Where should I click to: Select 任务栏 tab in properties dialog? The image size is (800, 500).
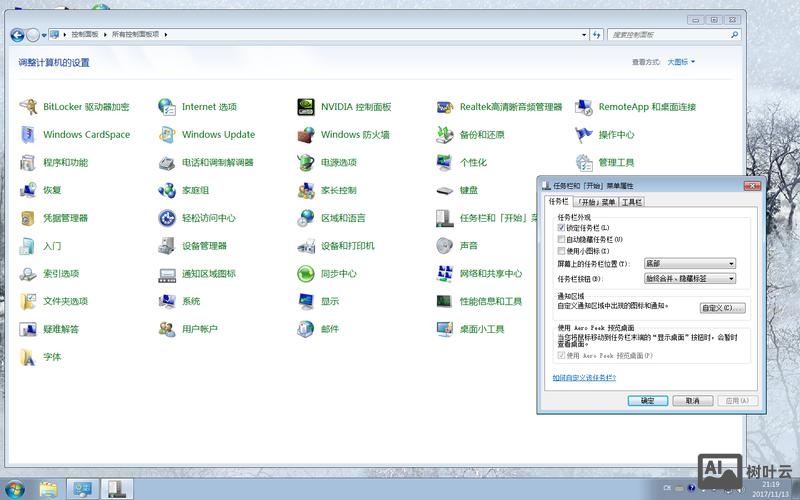pos(559,202)
